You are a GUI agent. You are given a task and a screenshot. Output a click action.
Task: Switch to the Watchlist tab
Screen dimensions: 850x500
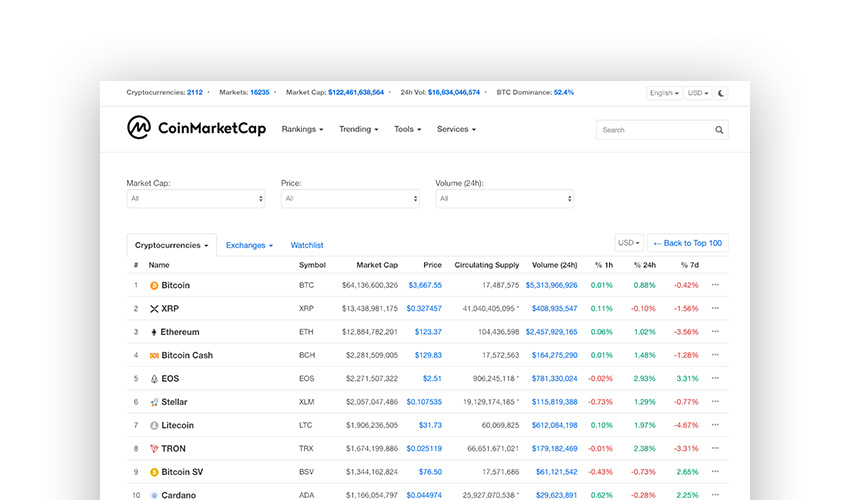[x=307, y=245]
